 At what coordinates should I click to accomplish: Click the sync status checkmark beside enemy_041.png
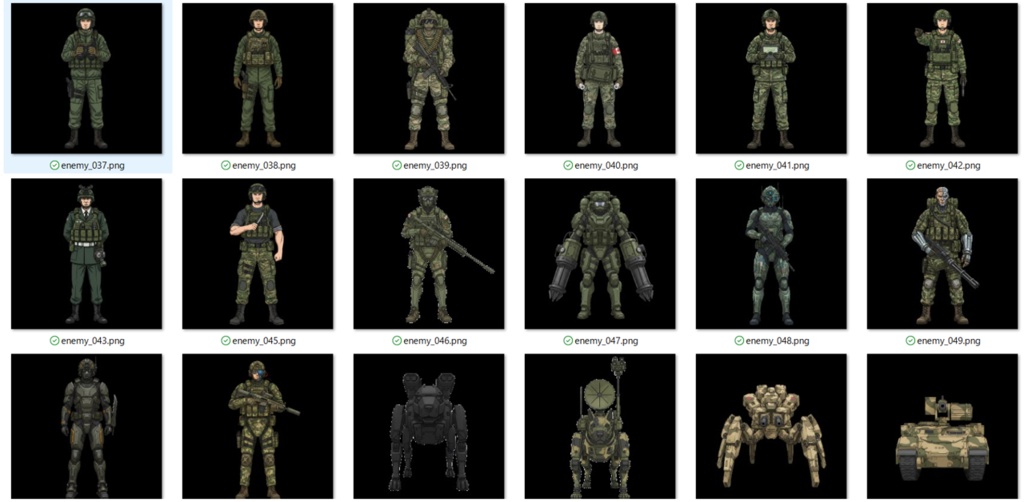[739, 166]
